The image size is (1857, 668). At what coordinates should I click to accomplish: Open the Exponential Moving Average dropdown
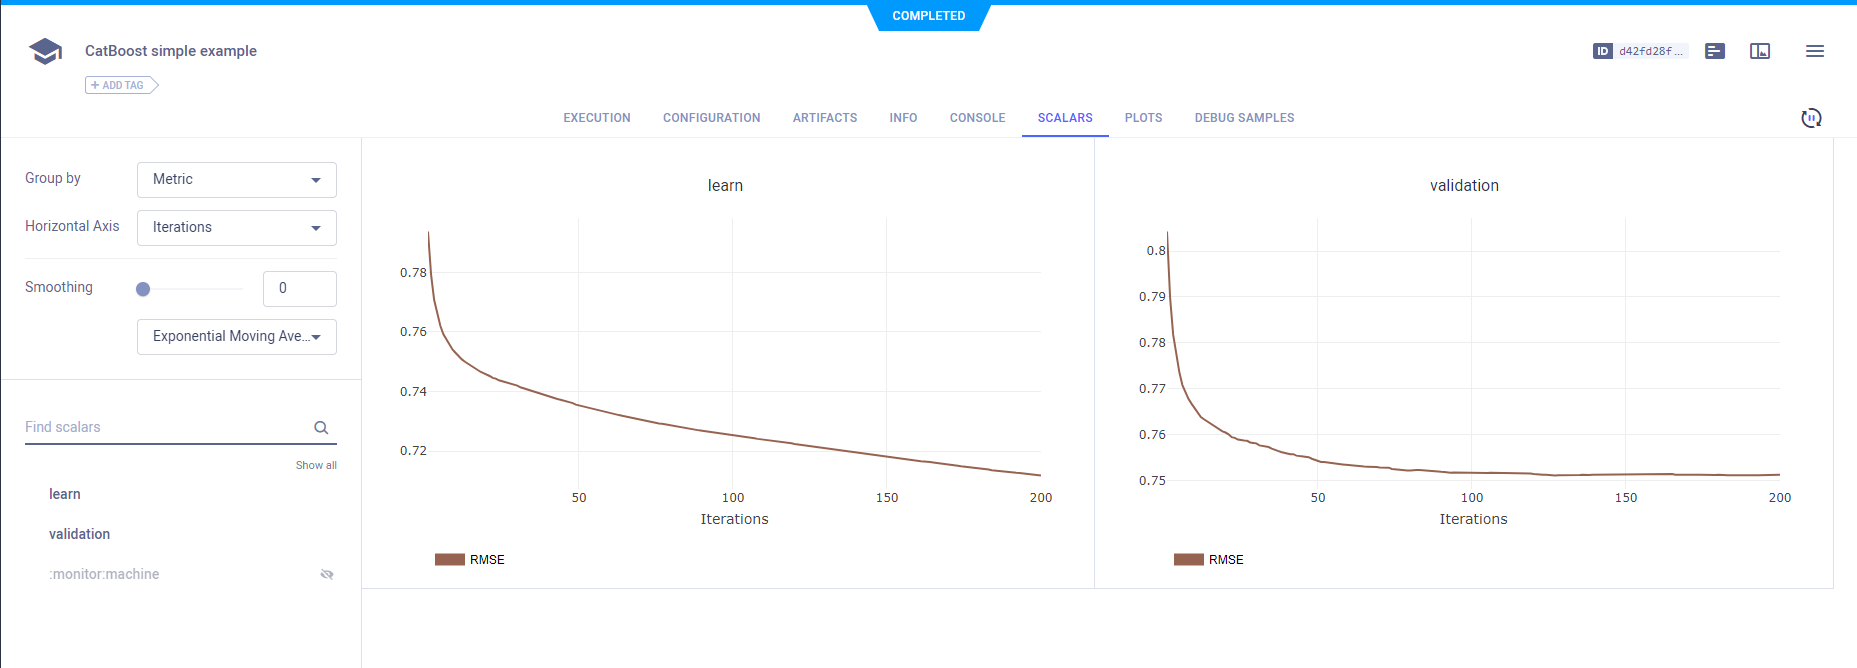236,337
